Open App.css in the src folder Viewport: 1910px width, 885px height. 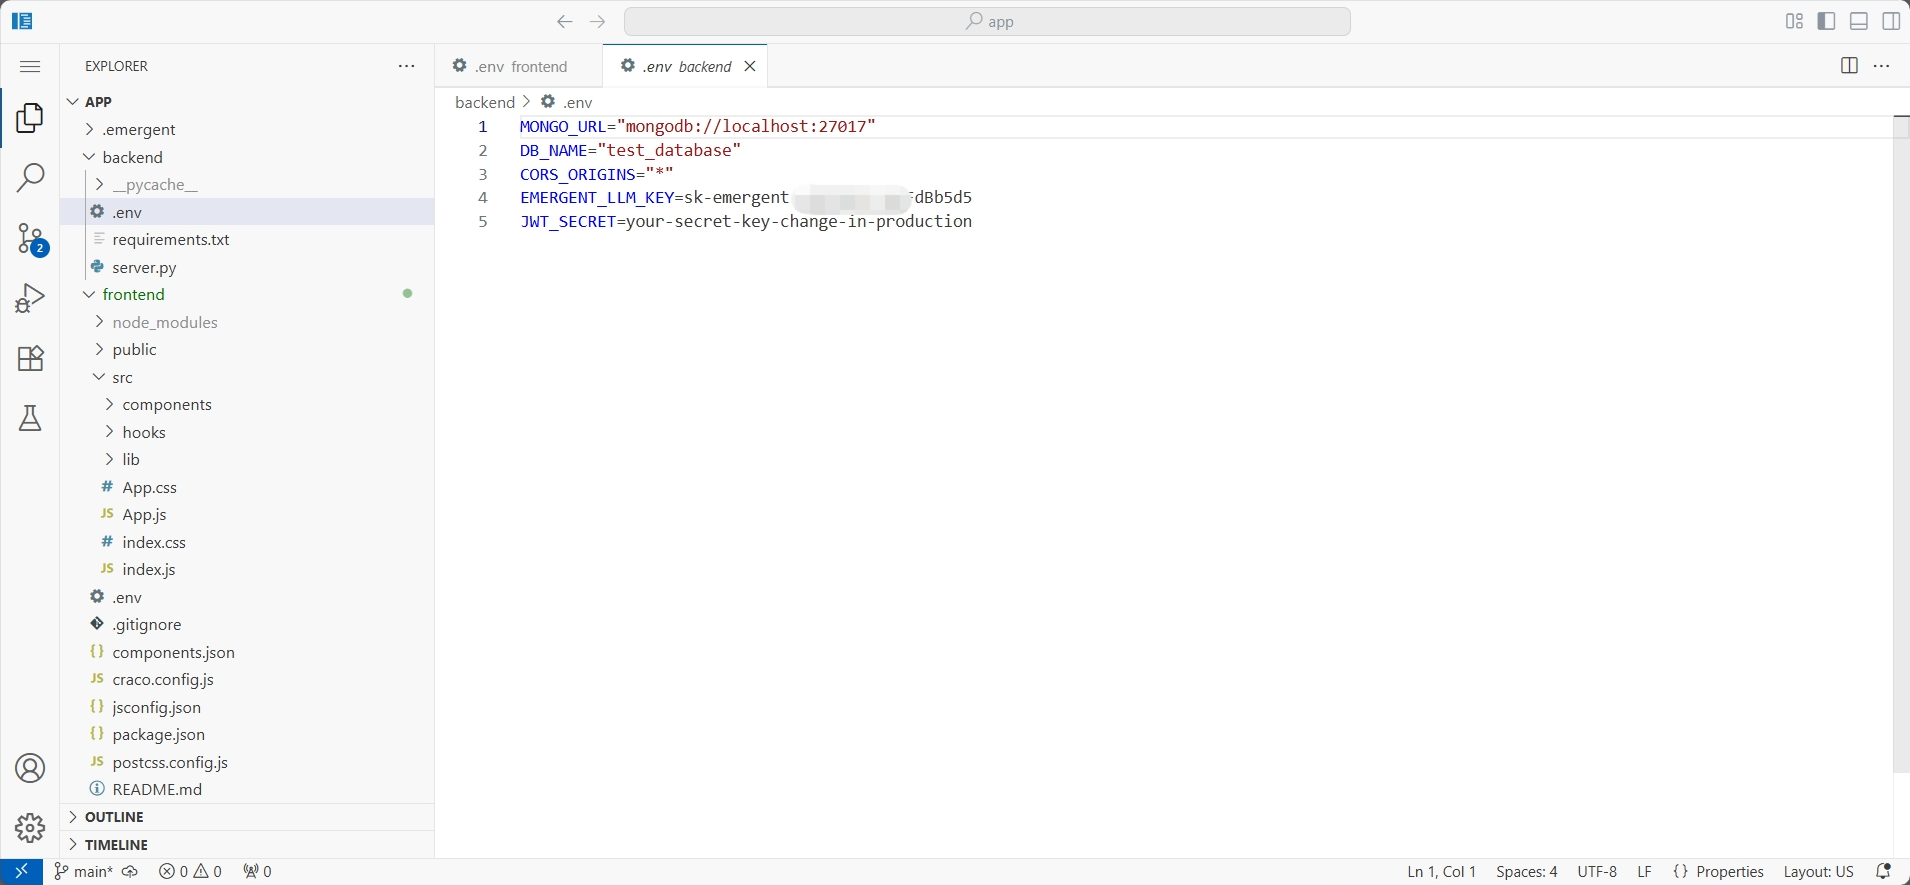coord(247,488)
